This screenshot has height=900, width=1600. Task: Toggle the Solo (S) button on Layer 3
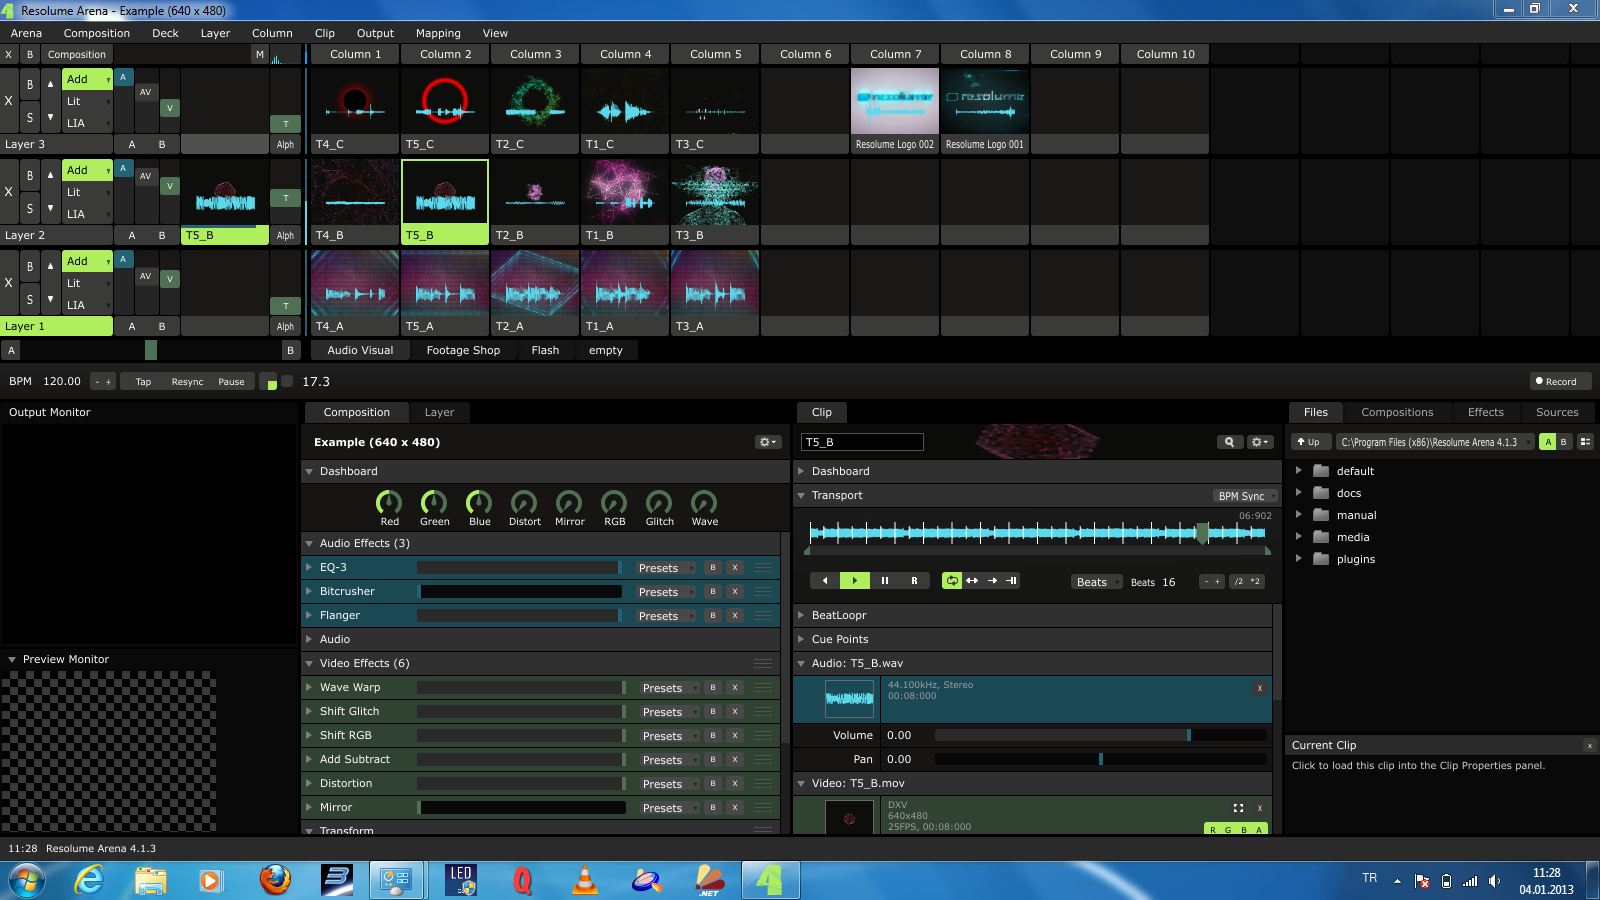[30, 118]
